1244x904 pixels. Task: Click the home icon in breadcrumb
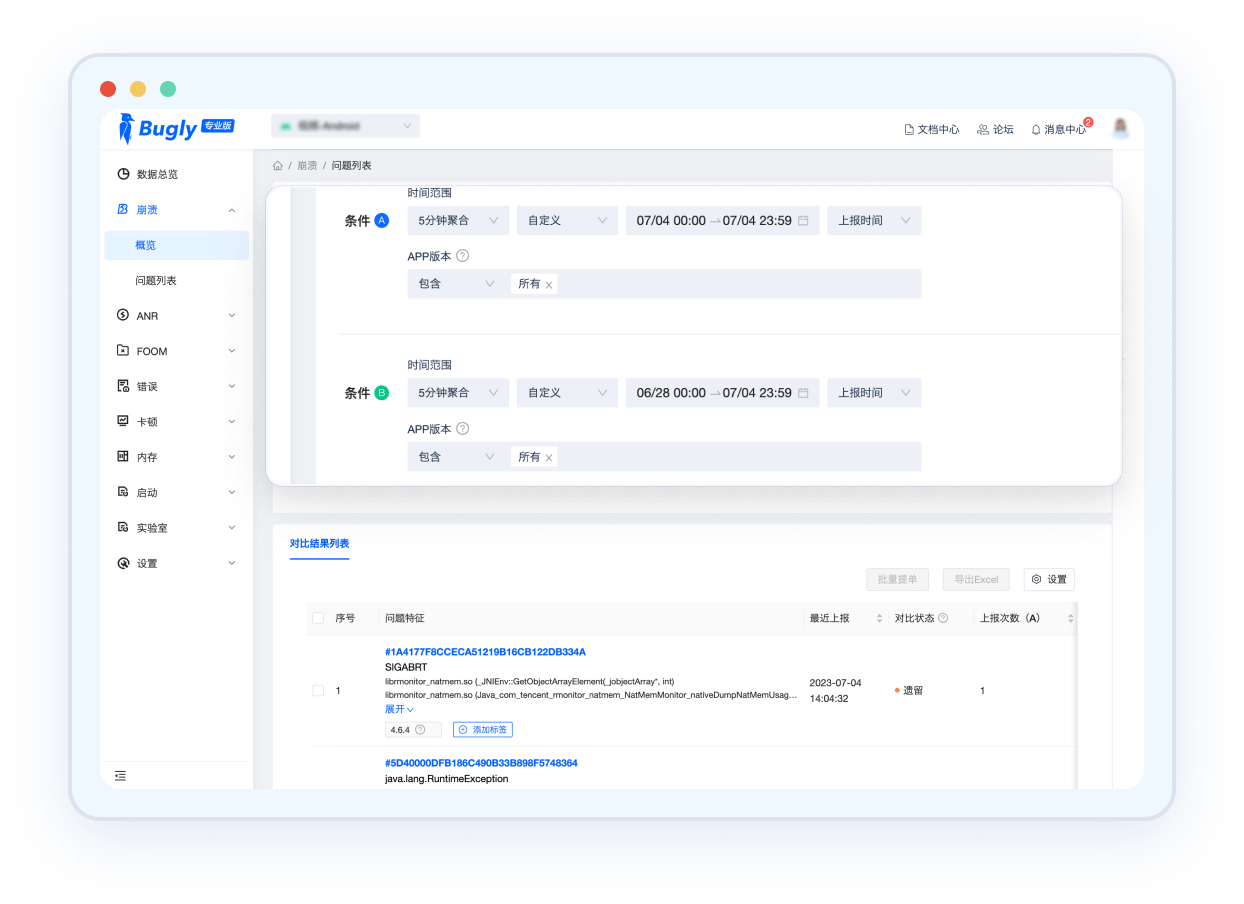[x=277, y=165]
